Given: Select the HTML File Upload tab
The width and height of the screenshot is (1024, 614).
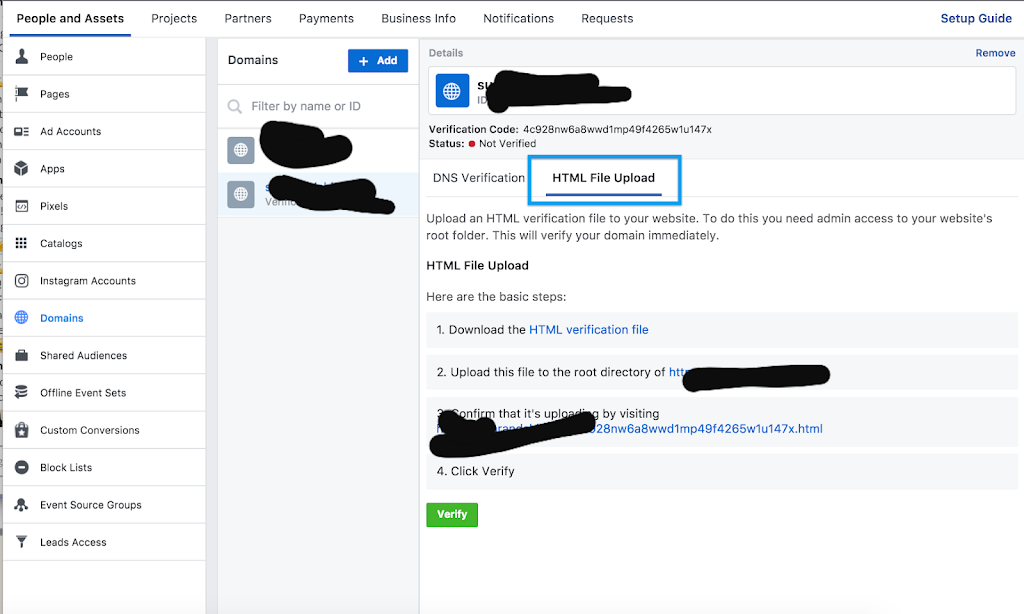Looking at the screenshot, I should (603, 178).
